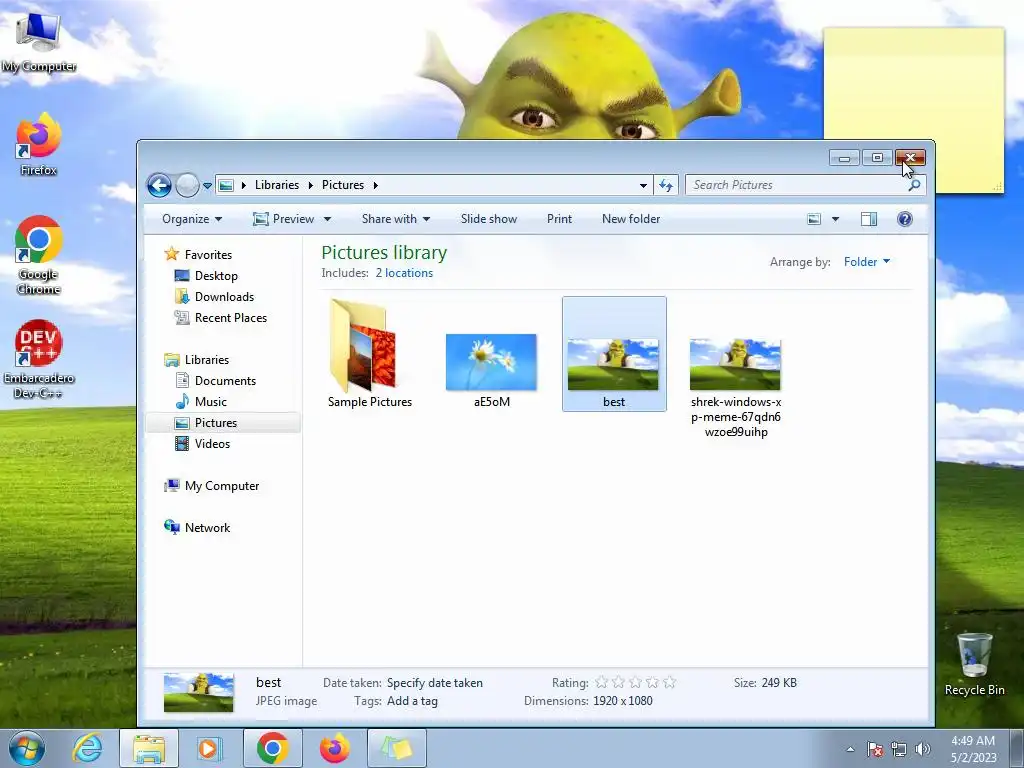The width and height of the screenshot is (1024, 768).
Task: Open My Computer desktop icon
Action: [38, 42]
